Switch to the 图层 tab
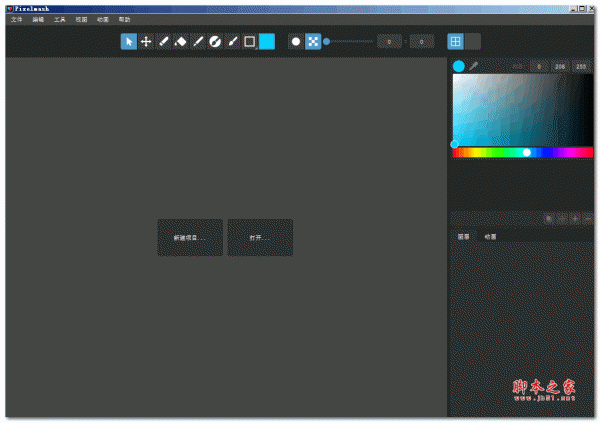600x423 pixels. point(464,237)
